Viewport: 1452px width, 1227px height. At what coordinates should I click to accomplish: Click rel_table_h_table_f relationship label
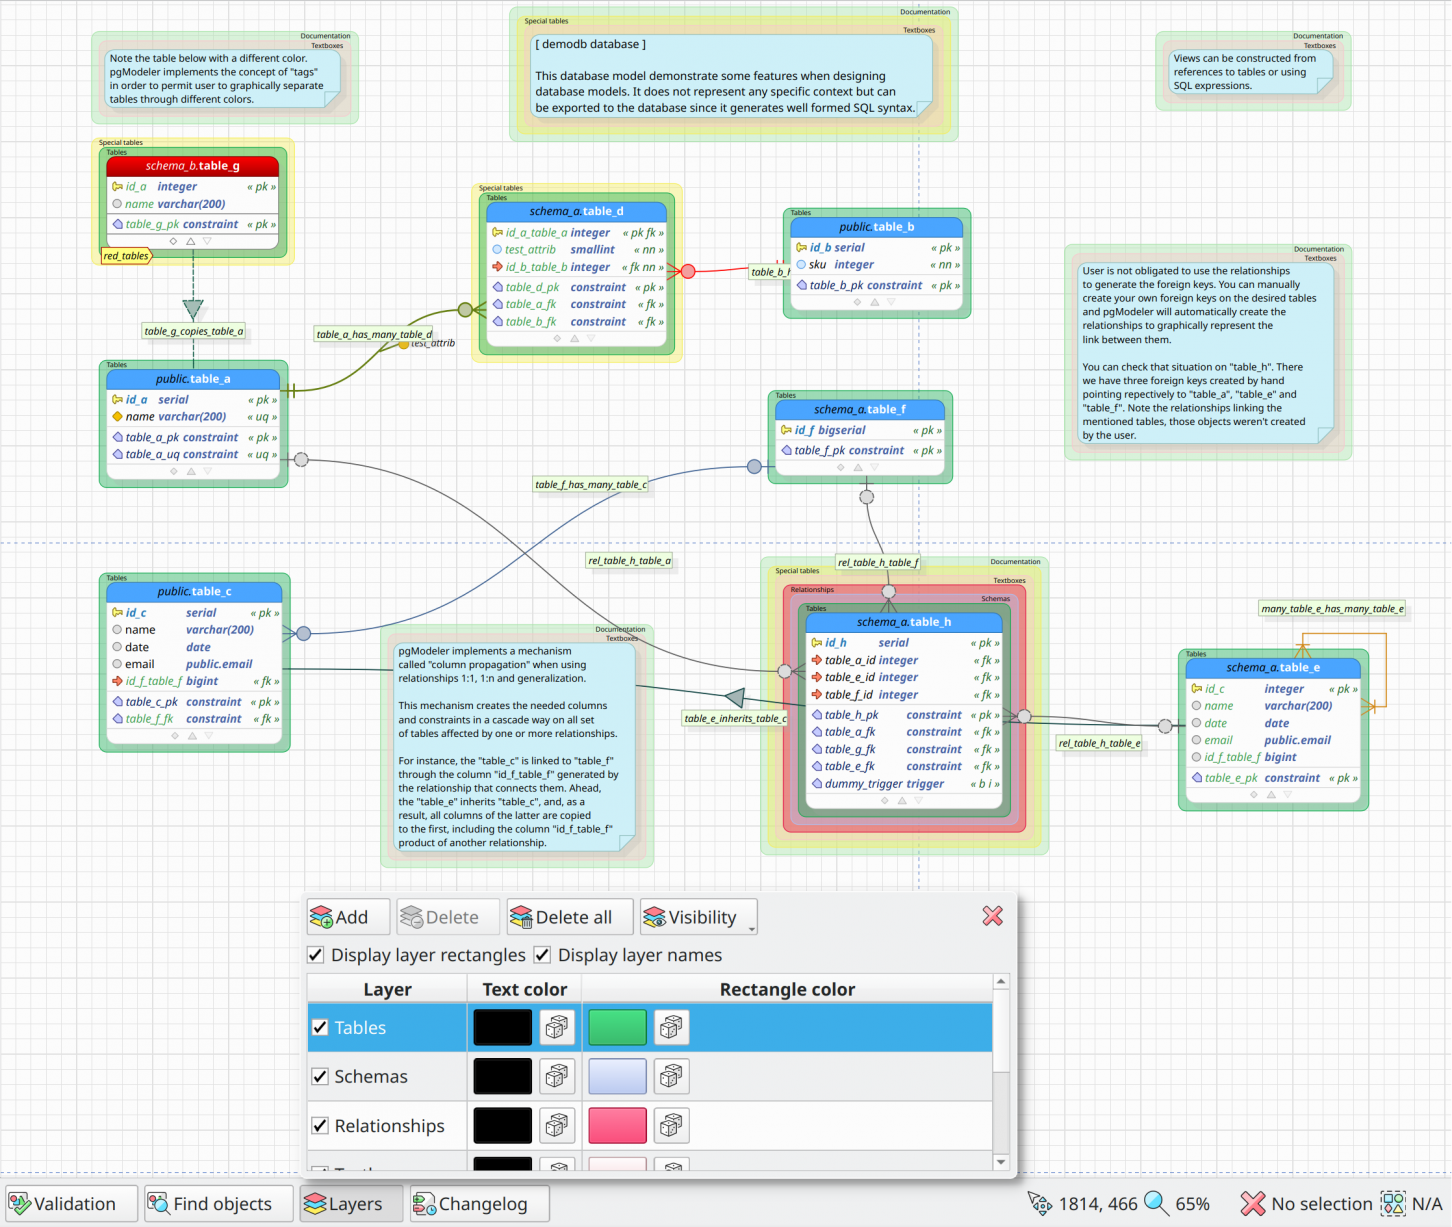coord(878,562)
